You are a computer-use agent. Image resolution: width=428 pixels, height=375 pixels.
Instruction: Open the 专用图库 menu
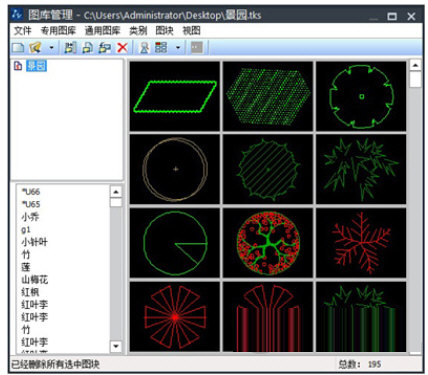[x=58, y=31]
